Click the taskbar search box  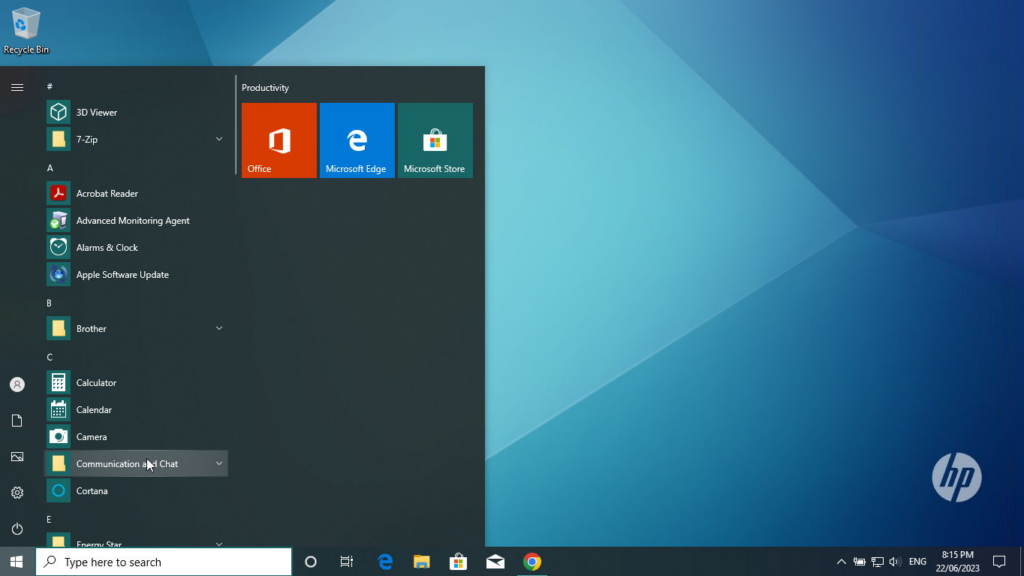[163, 562]
